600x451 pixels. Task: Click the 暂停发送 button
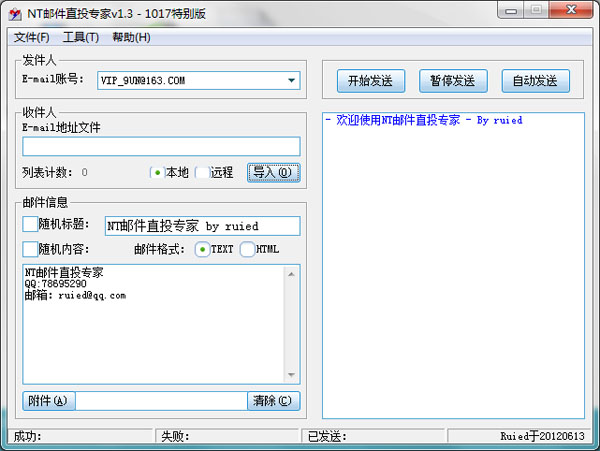click(453, 81)
